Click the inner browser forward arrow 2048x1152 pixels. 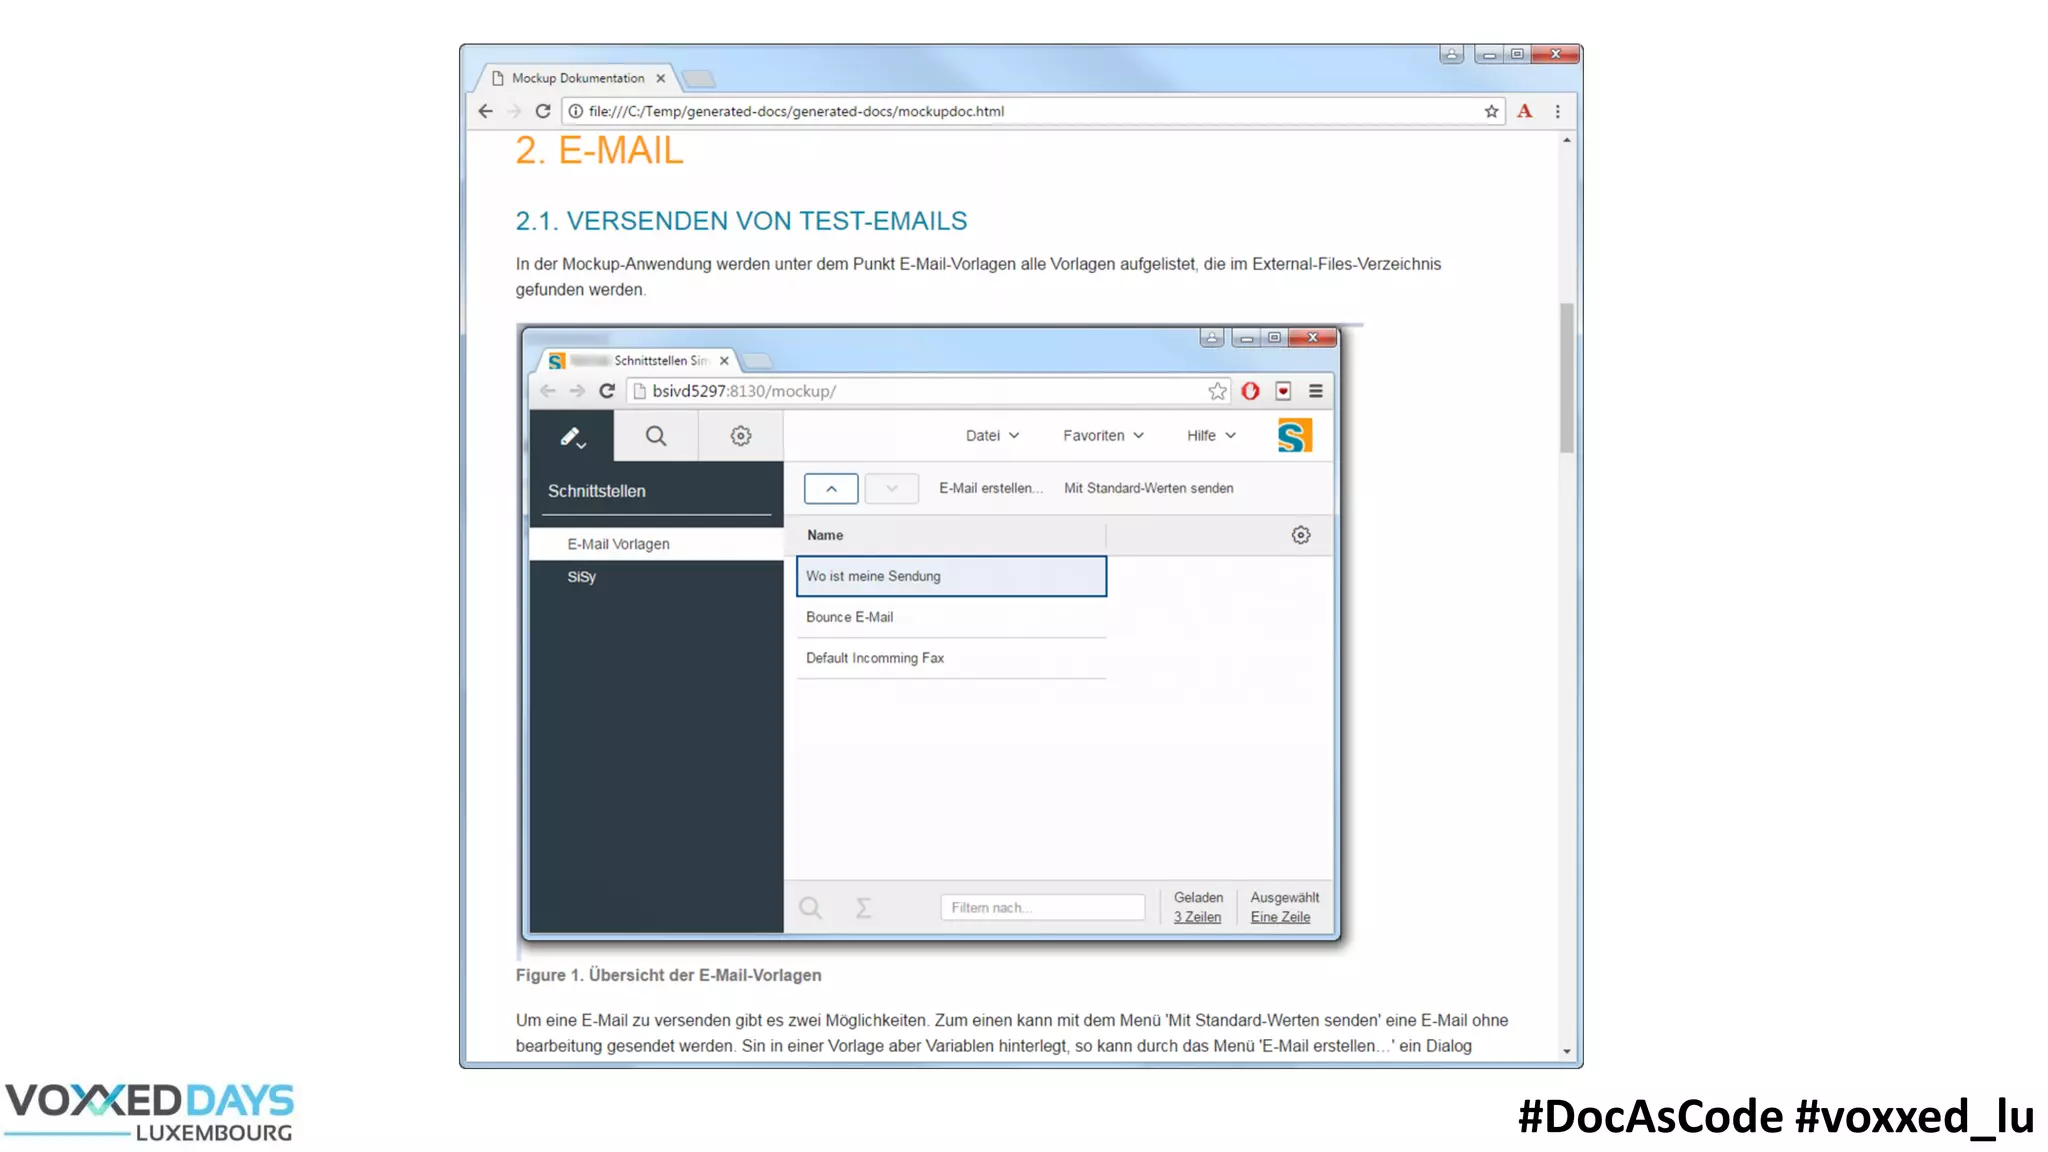577,391
